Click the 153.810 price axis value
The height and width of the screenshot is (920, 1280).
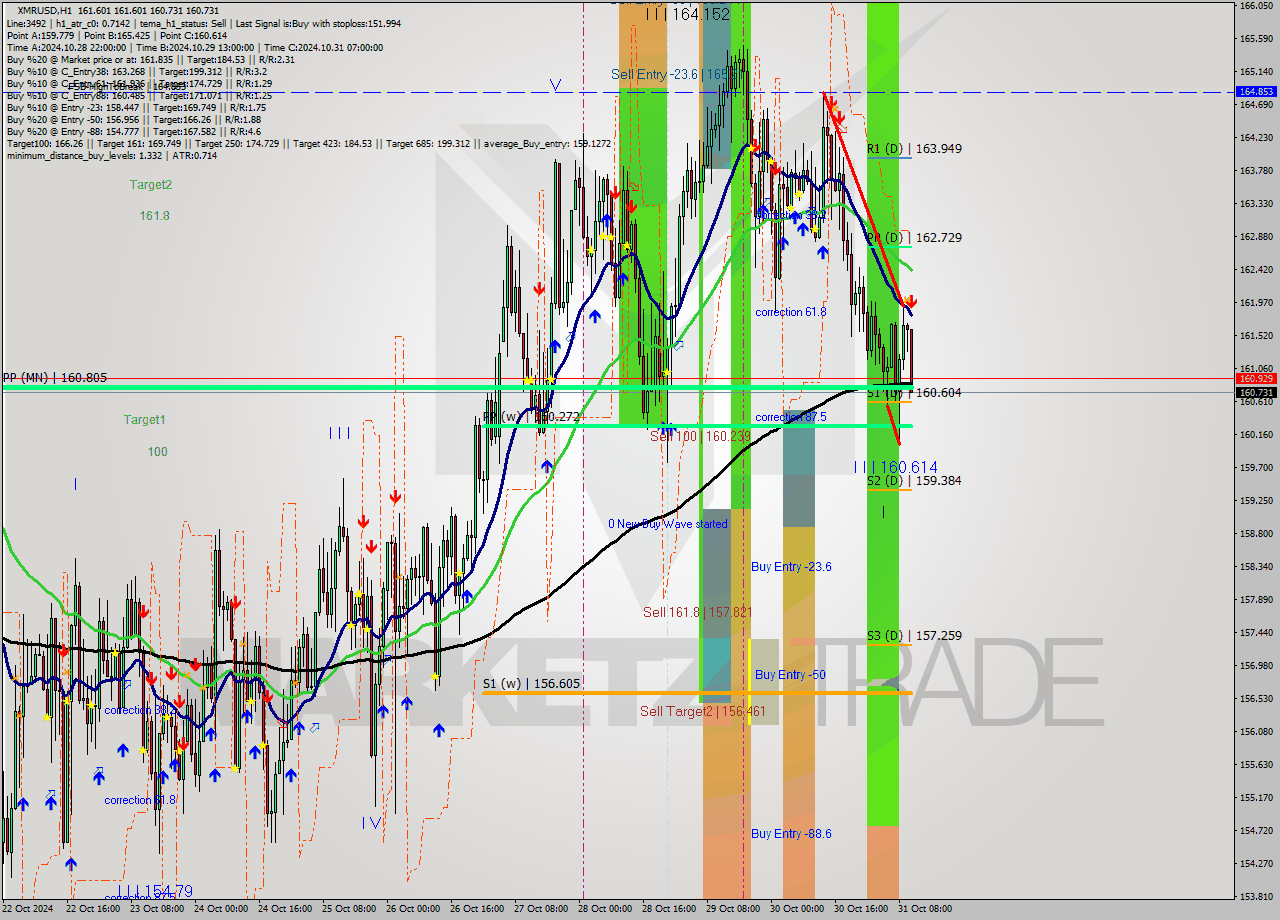coord(1256,896)
